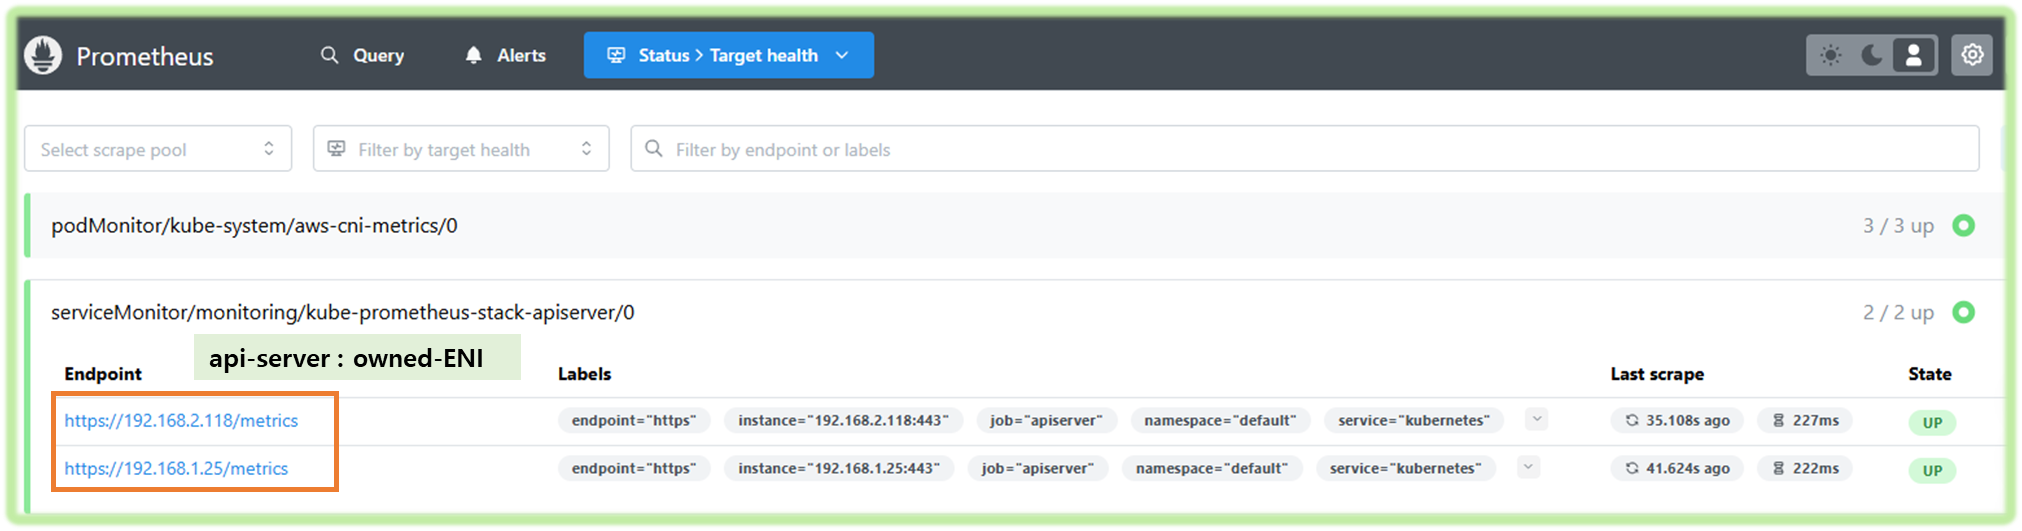Viewport: 2022px width, 531px height.
Task: Open the Status > Target health menu
Action: pyautogui.click(x=728, y=55)
